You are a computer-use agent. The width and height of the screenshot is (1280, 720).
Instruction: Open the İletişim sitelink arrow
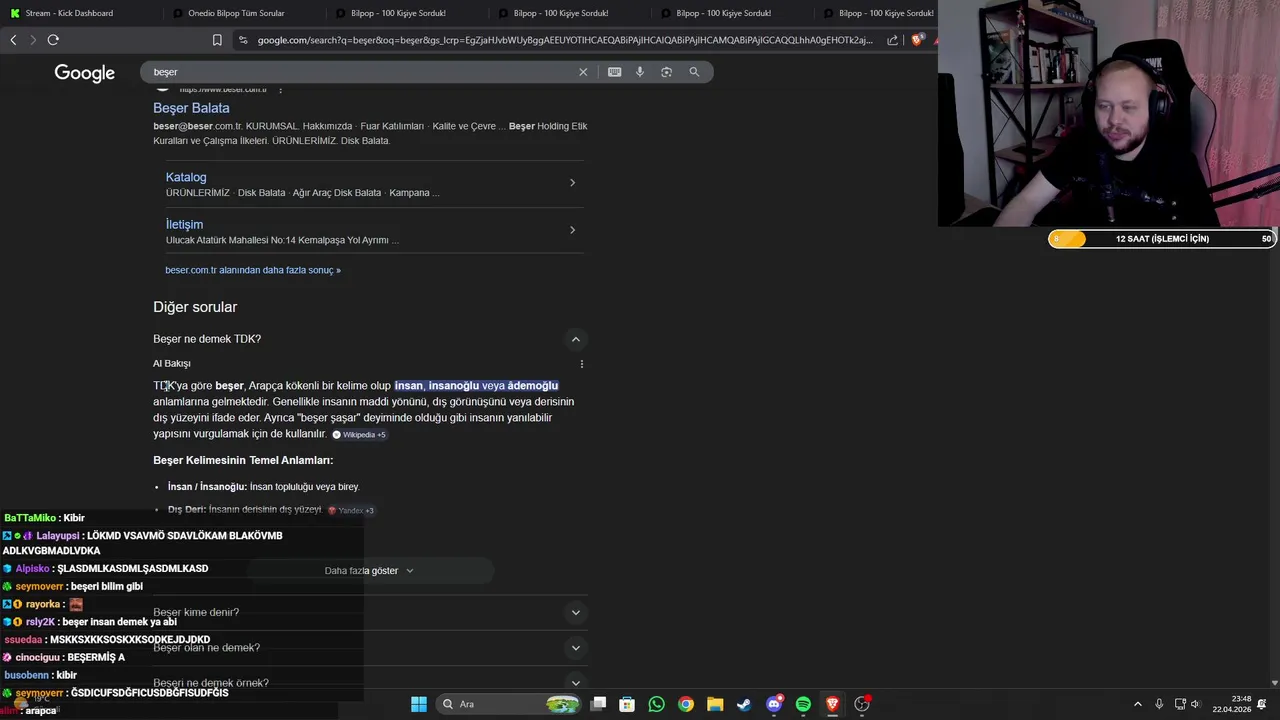tap(572, 230)
